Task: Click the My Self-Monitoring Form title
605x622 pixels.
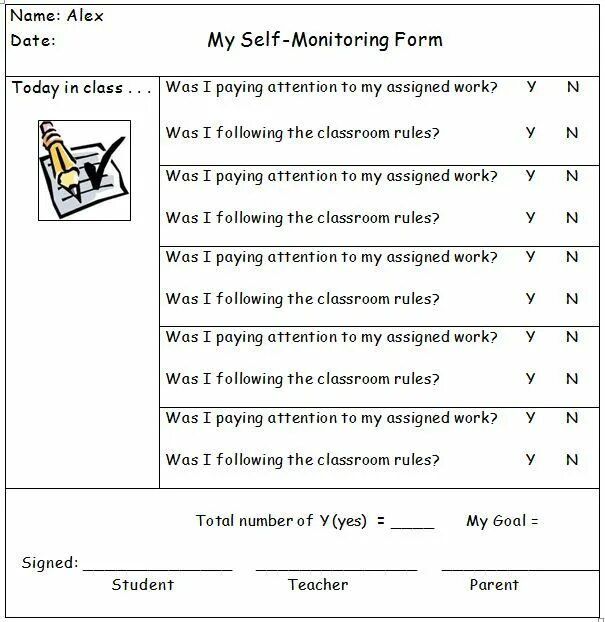Action: [x=325, y=40]
